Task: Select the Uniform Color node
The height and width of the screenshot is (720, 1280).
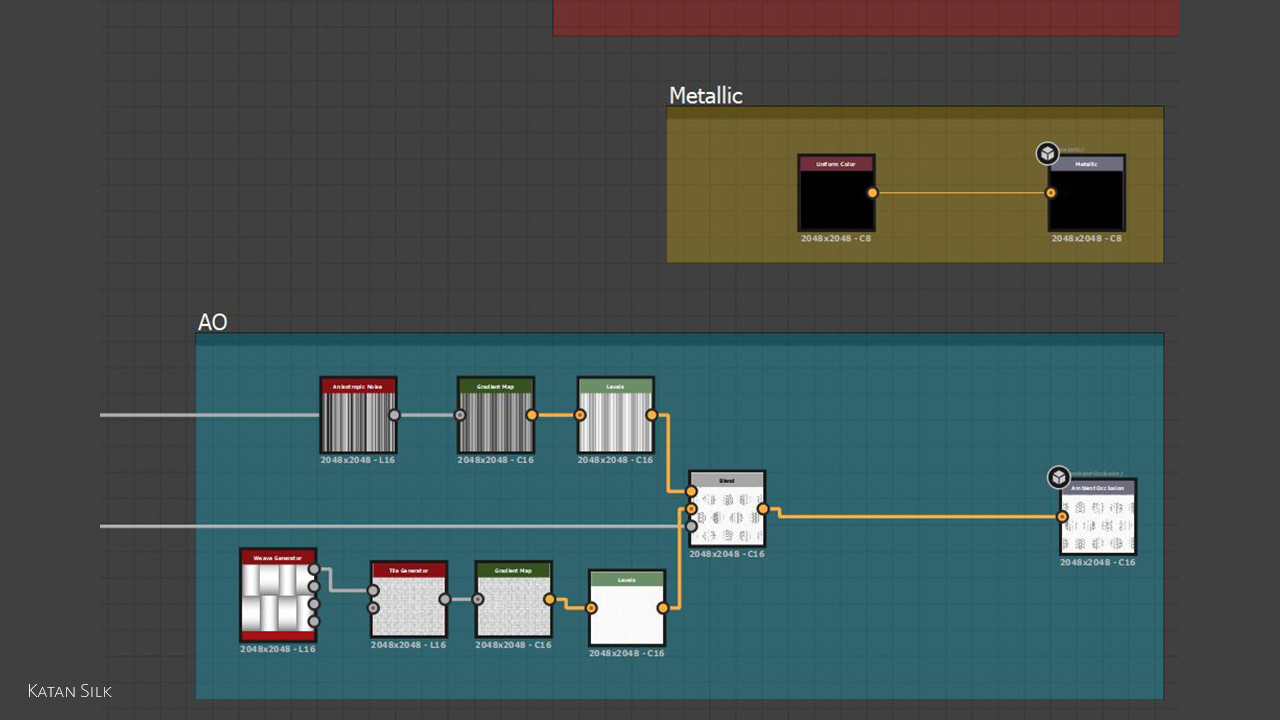Action: pos(836,193)
